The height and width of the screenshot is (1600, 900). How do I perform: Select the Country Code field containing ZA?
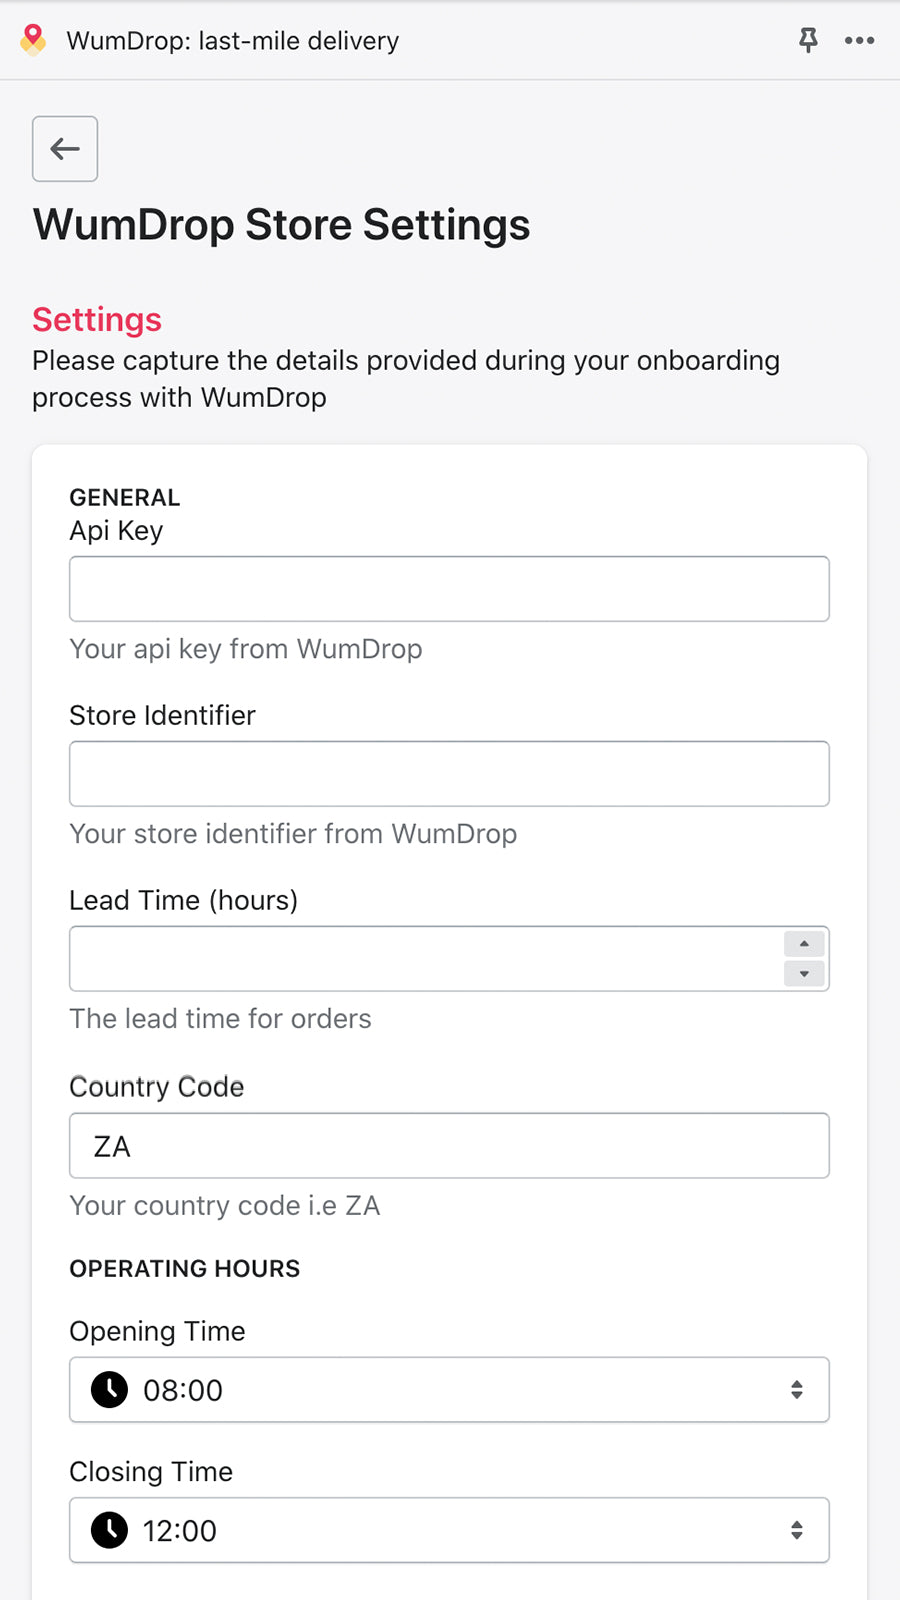[449, 1146]
